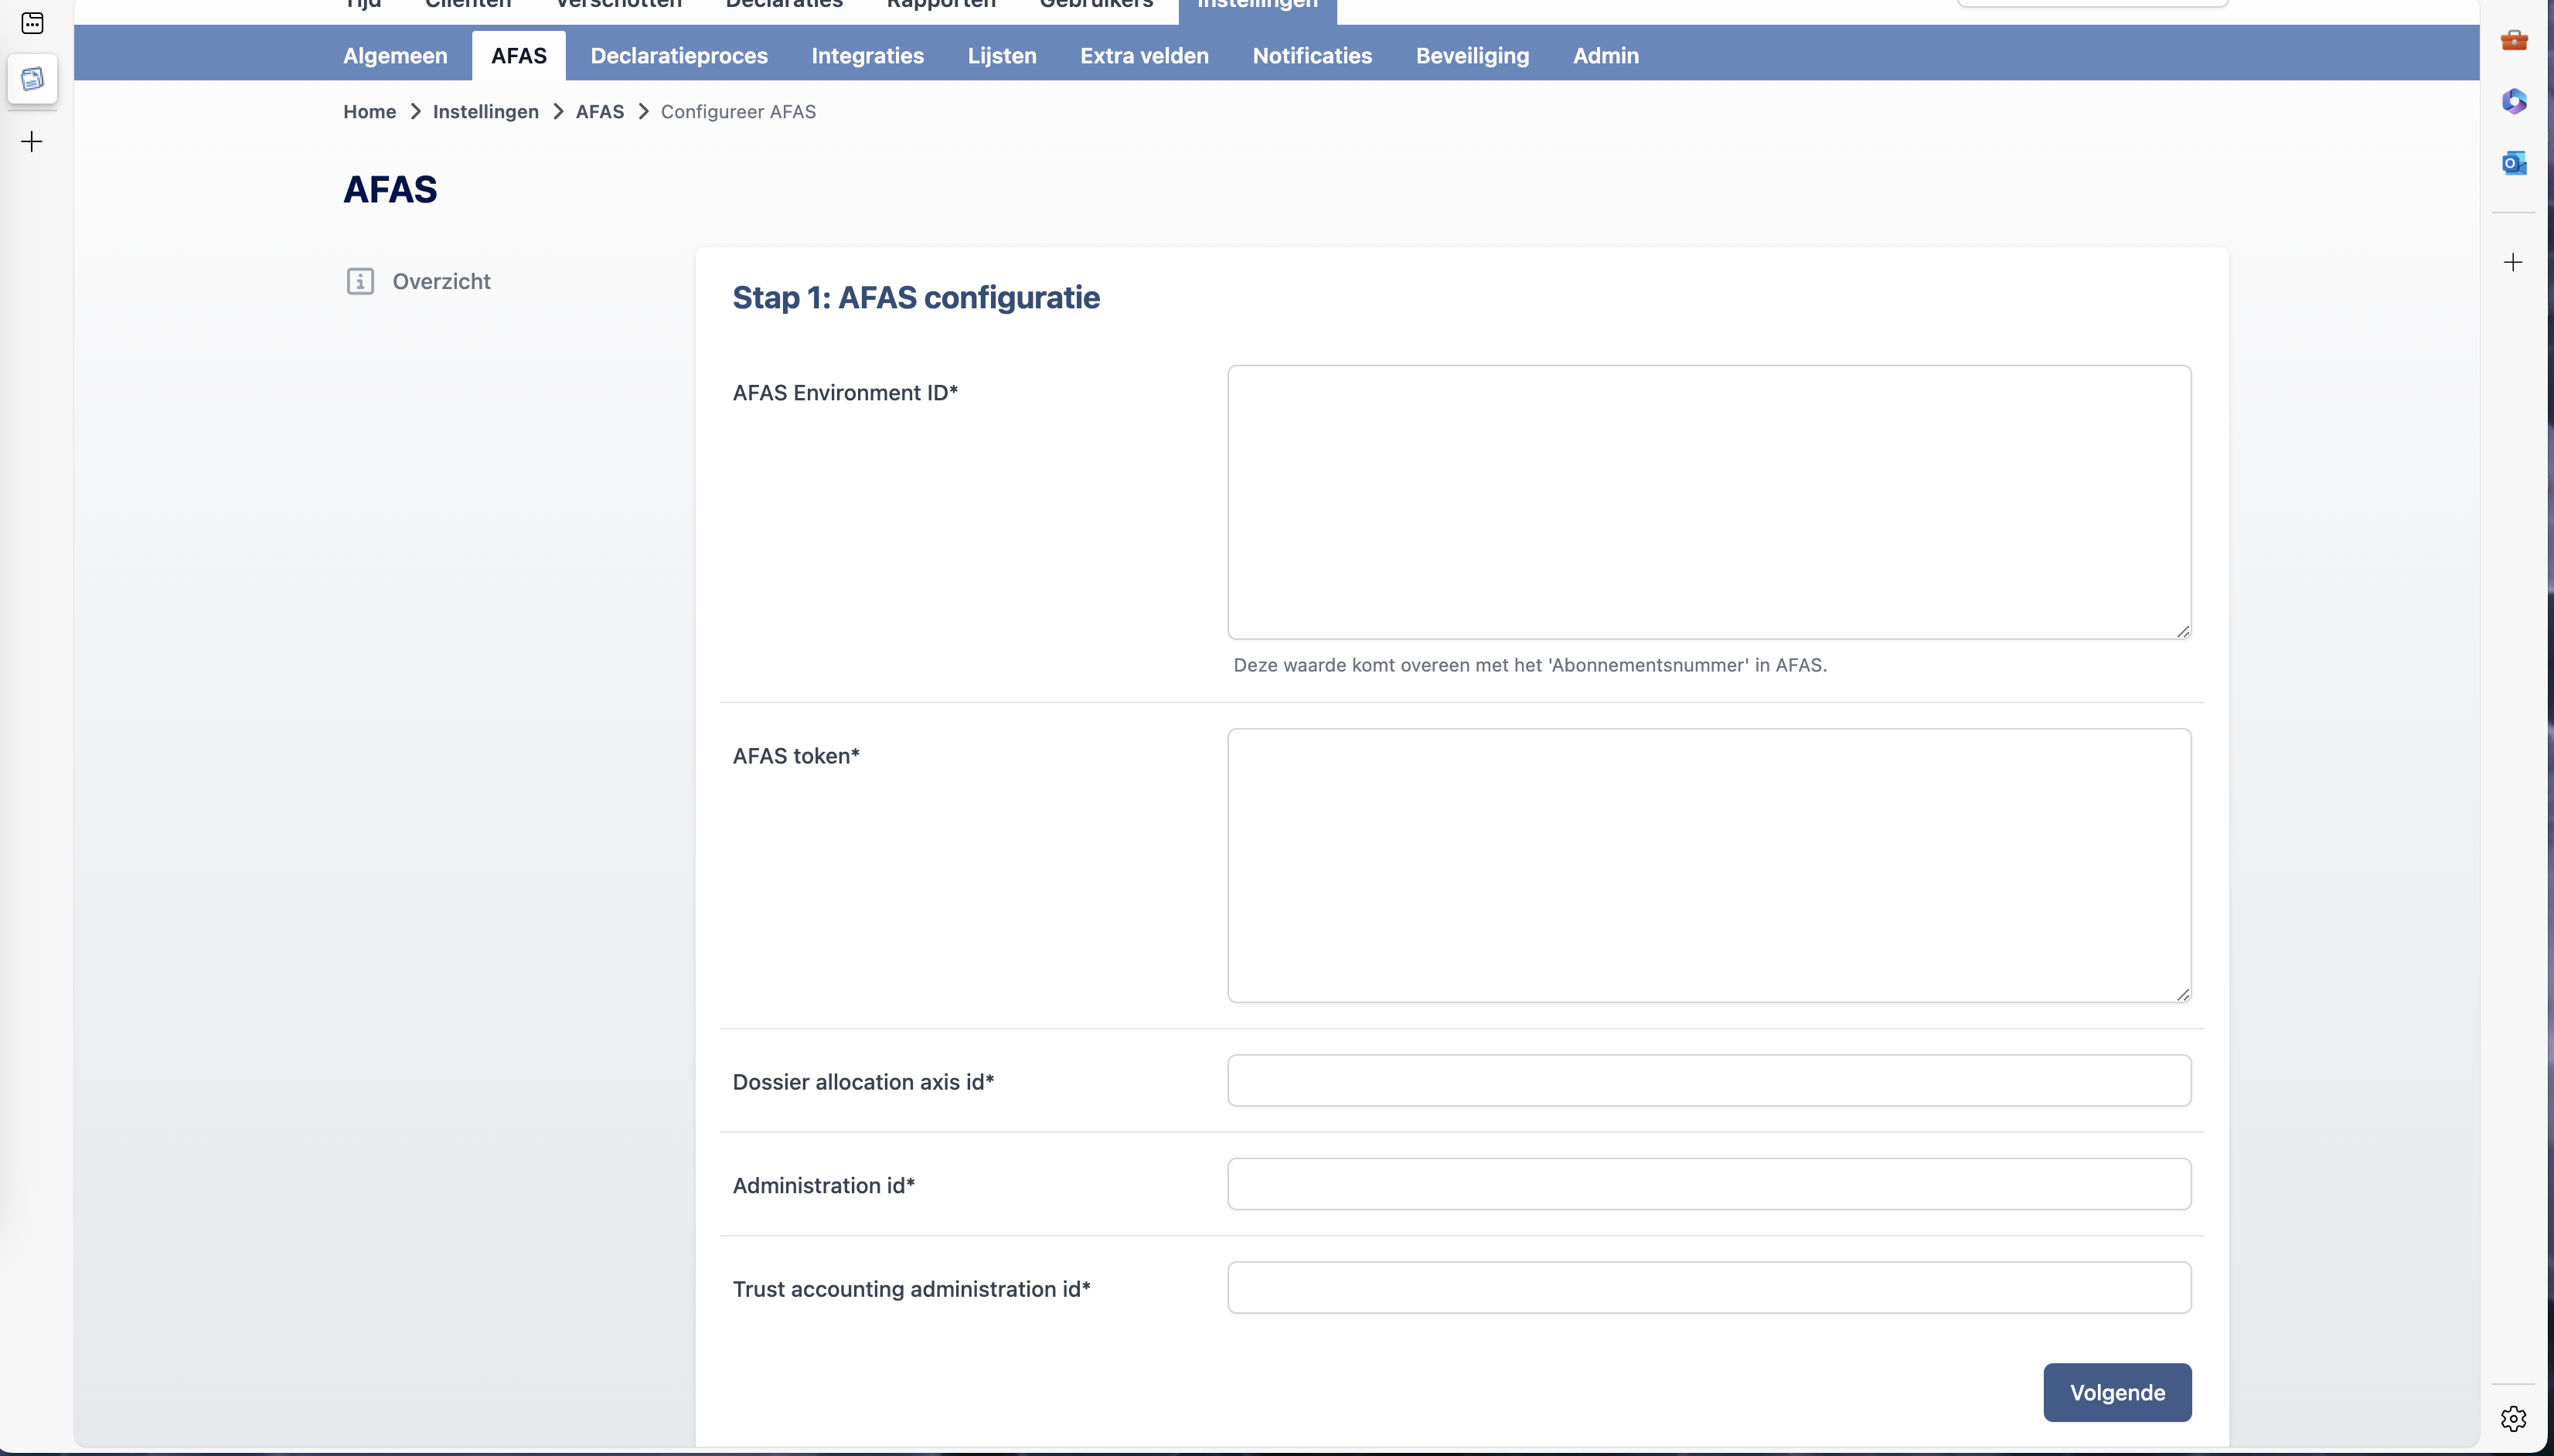This screenshot has height=1456, width=2554.
Task: Click the Trust accounting administration id field
Action: [x=1709, y=1287]
